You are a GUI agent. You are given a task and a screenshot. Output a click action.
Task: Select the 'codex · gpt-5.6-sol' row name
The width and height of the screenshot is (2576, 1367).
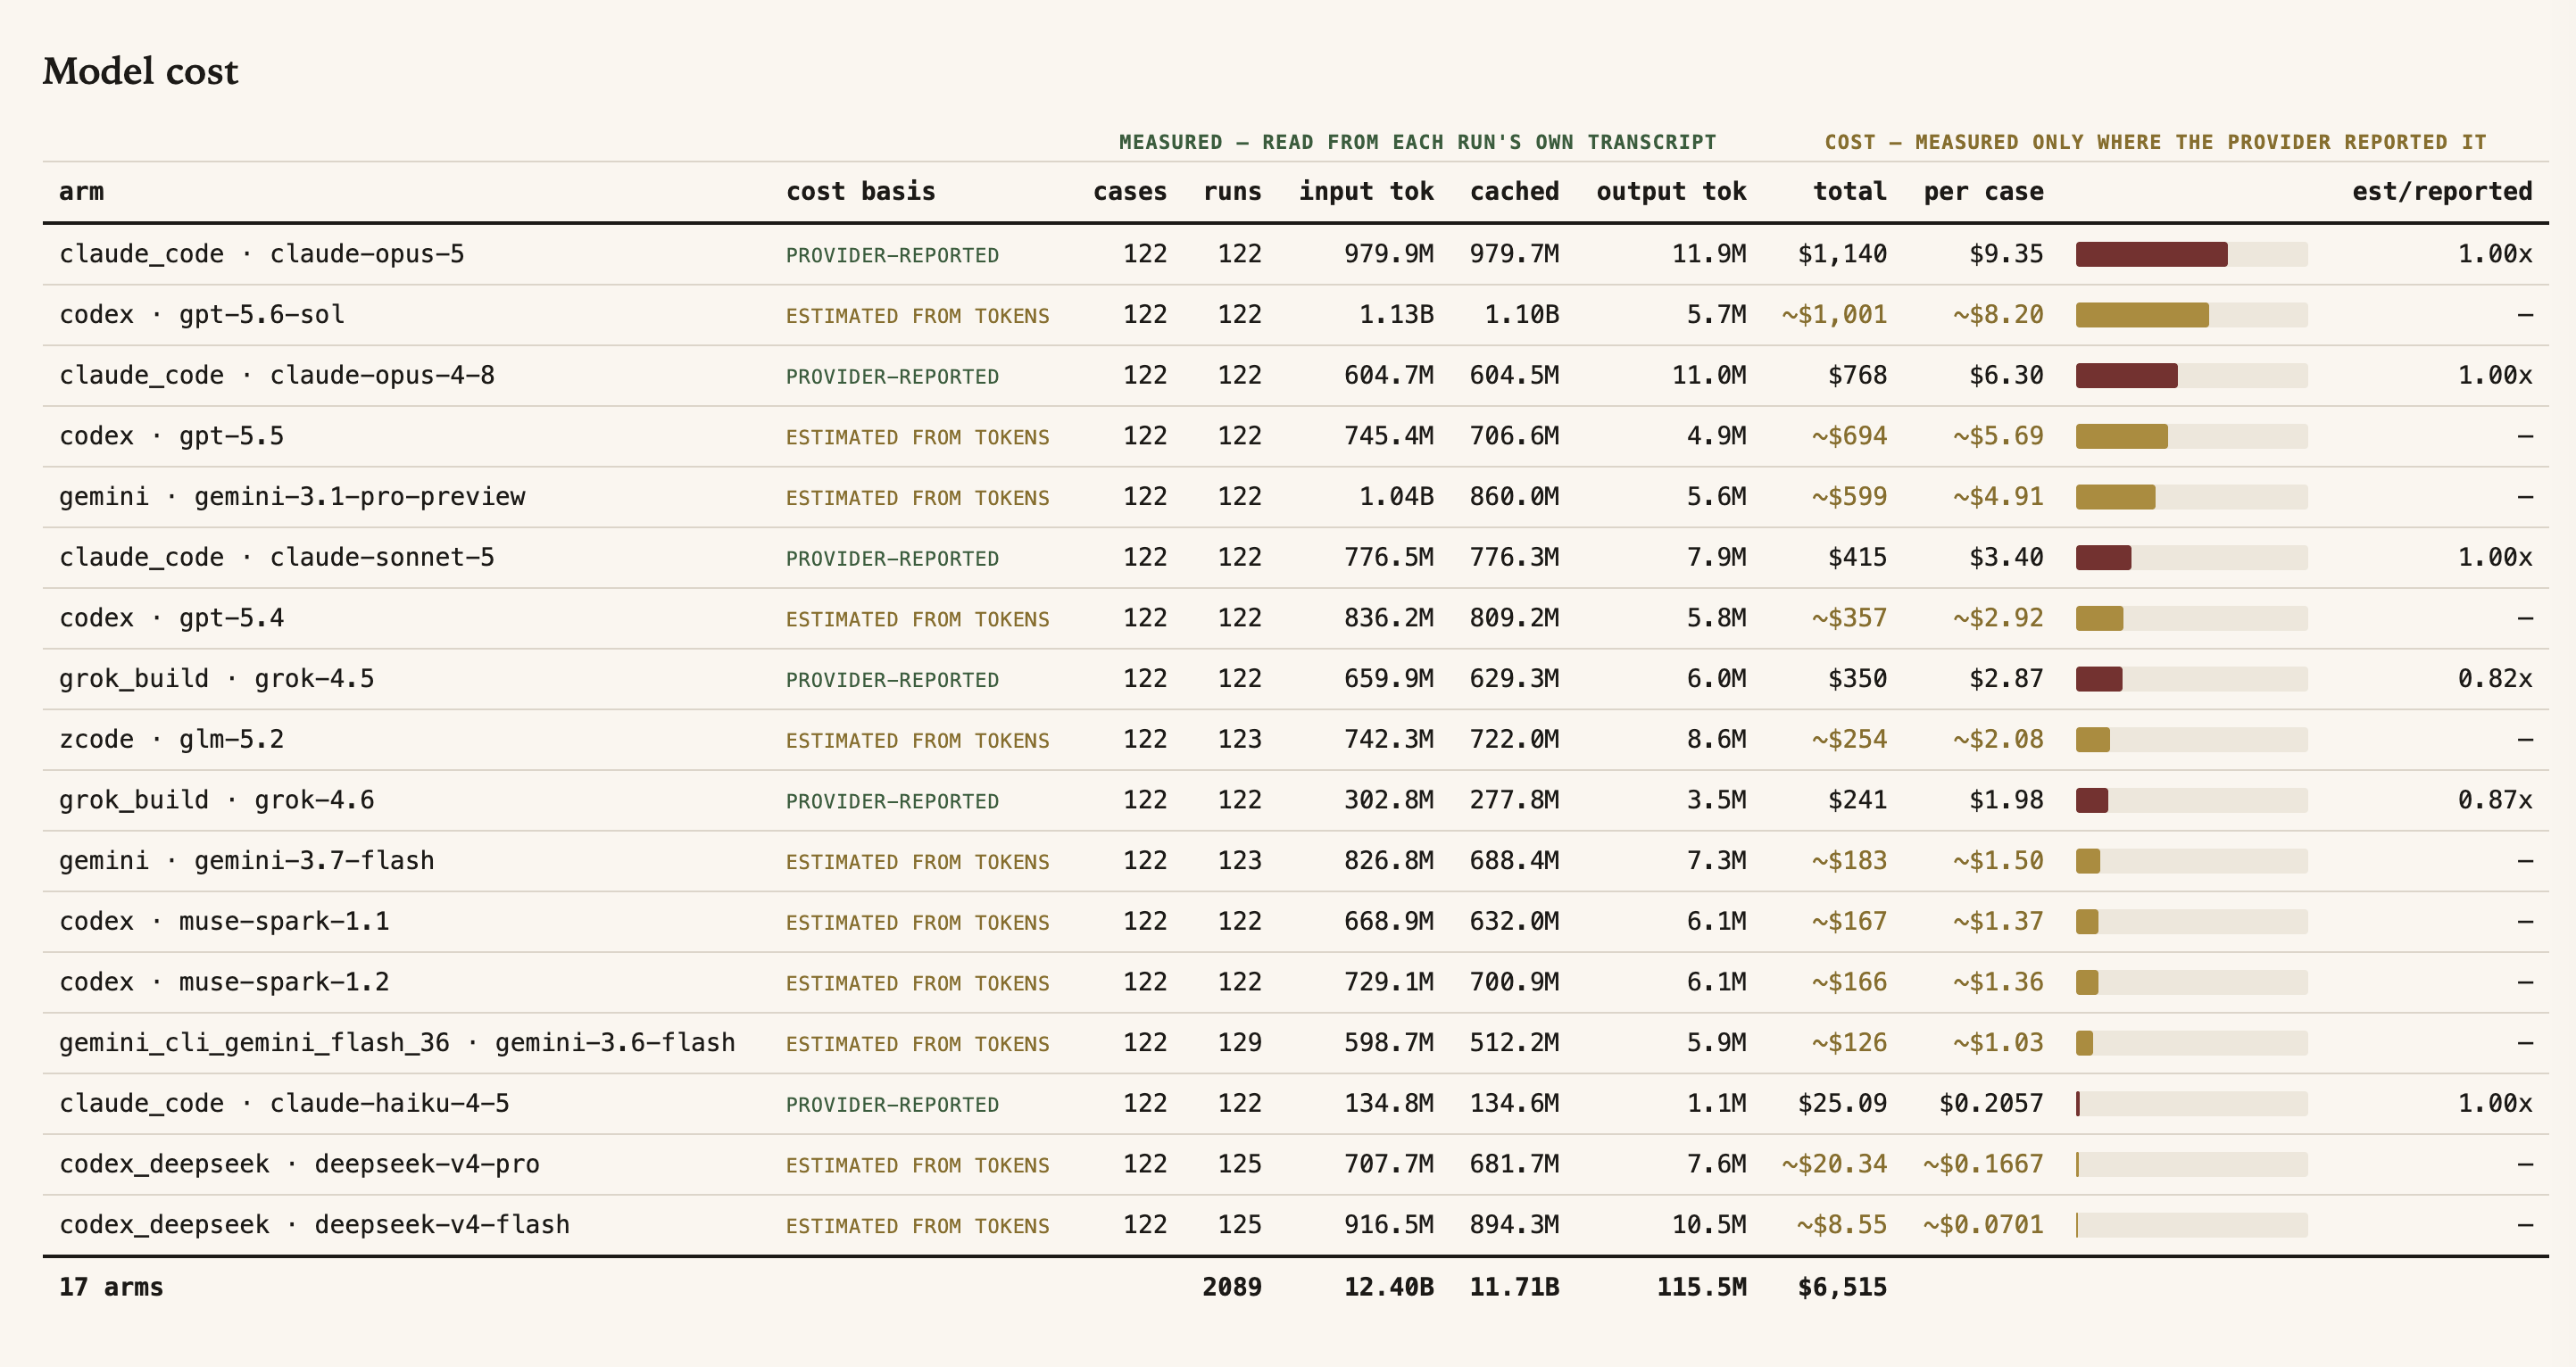202,315
